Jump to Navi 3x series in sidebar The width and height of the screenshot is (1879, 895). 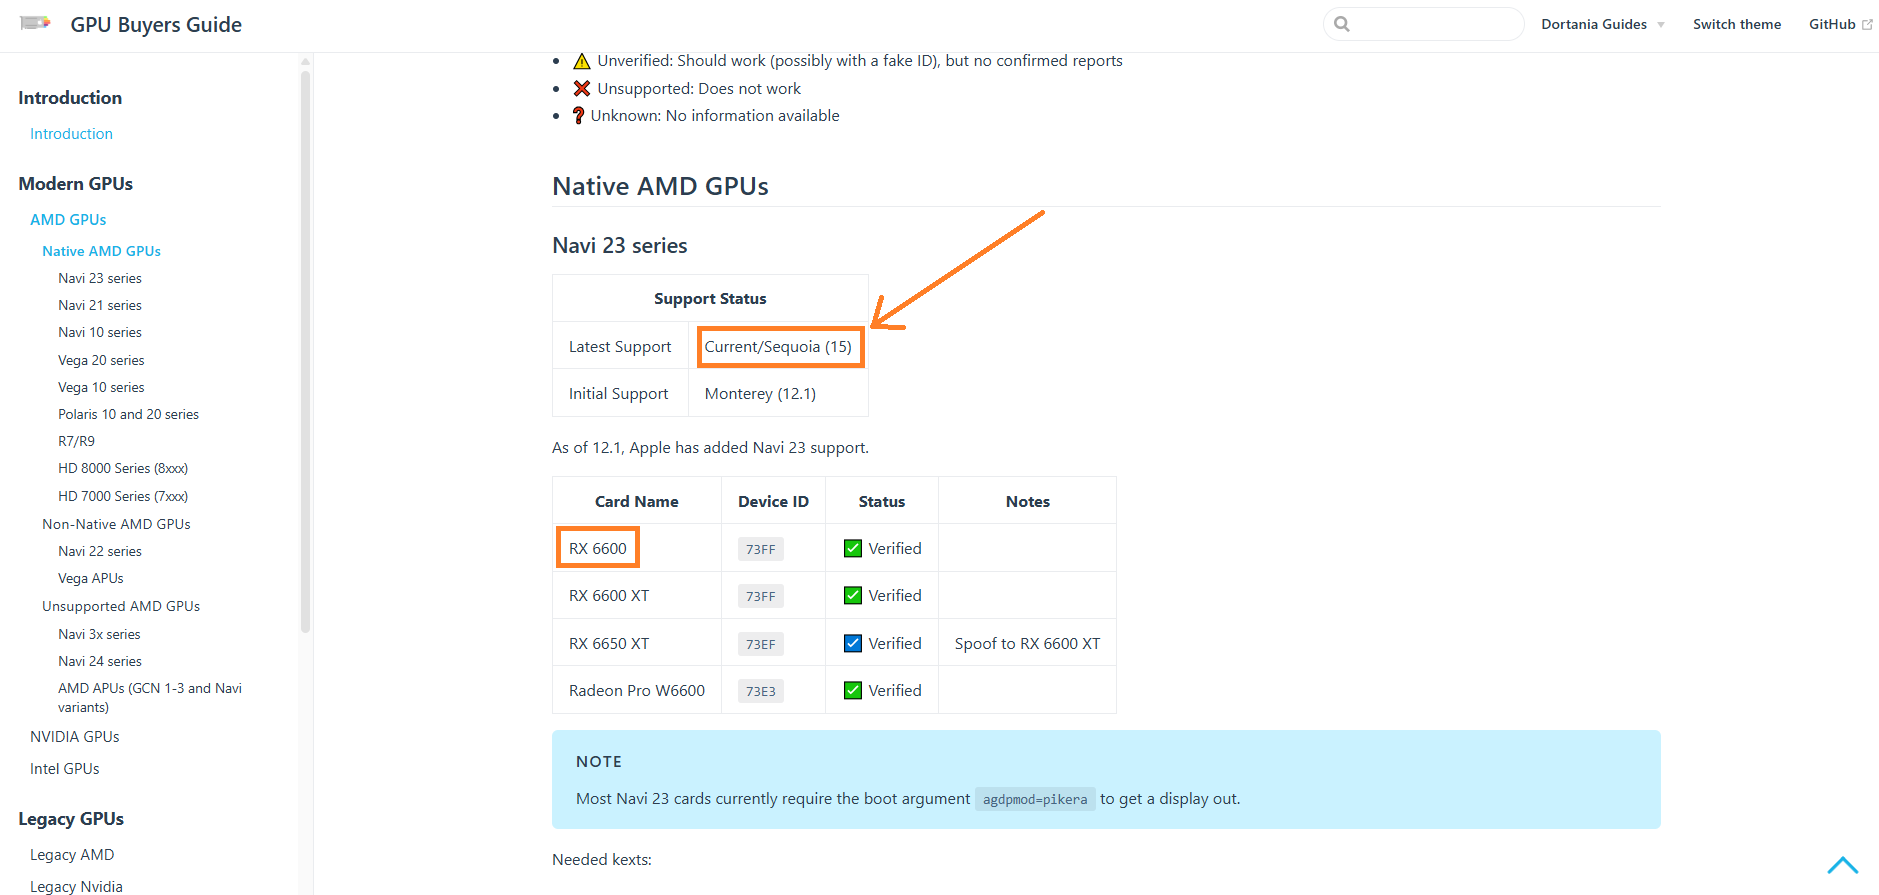[99, 634]
